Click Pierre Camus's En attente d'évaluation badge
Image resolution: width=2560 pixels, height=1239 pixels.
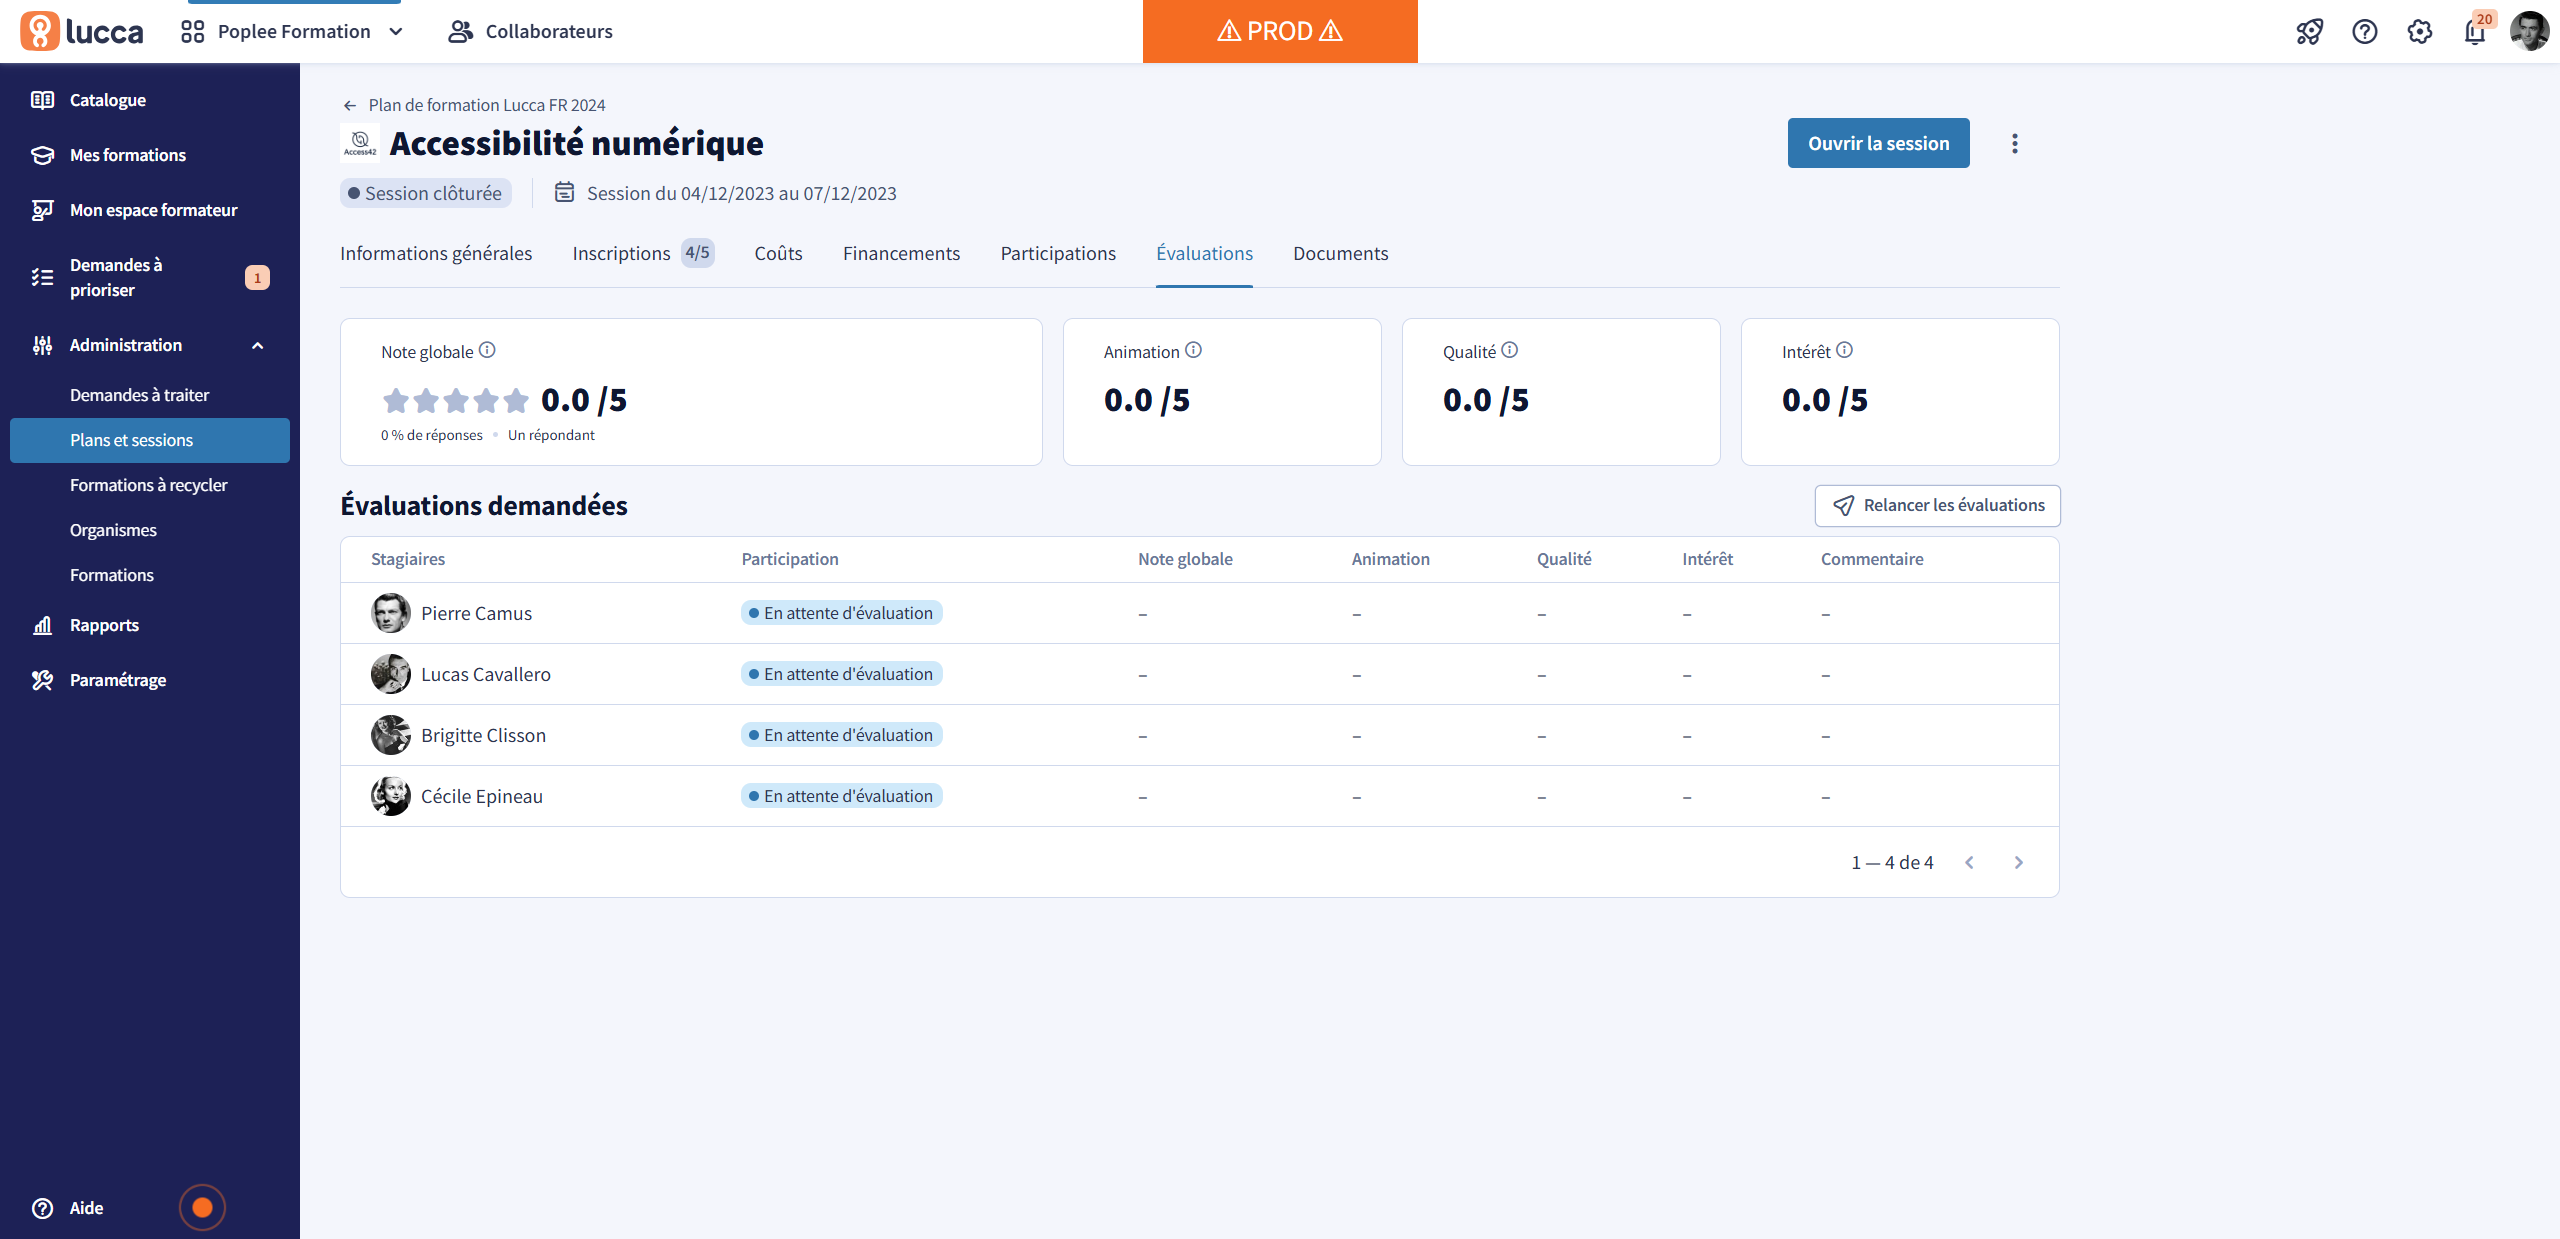(x=841, y=613)
